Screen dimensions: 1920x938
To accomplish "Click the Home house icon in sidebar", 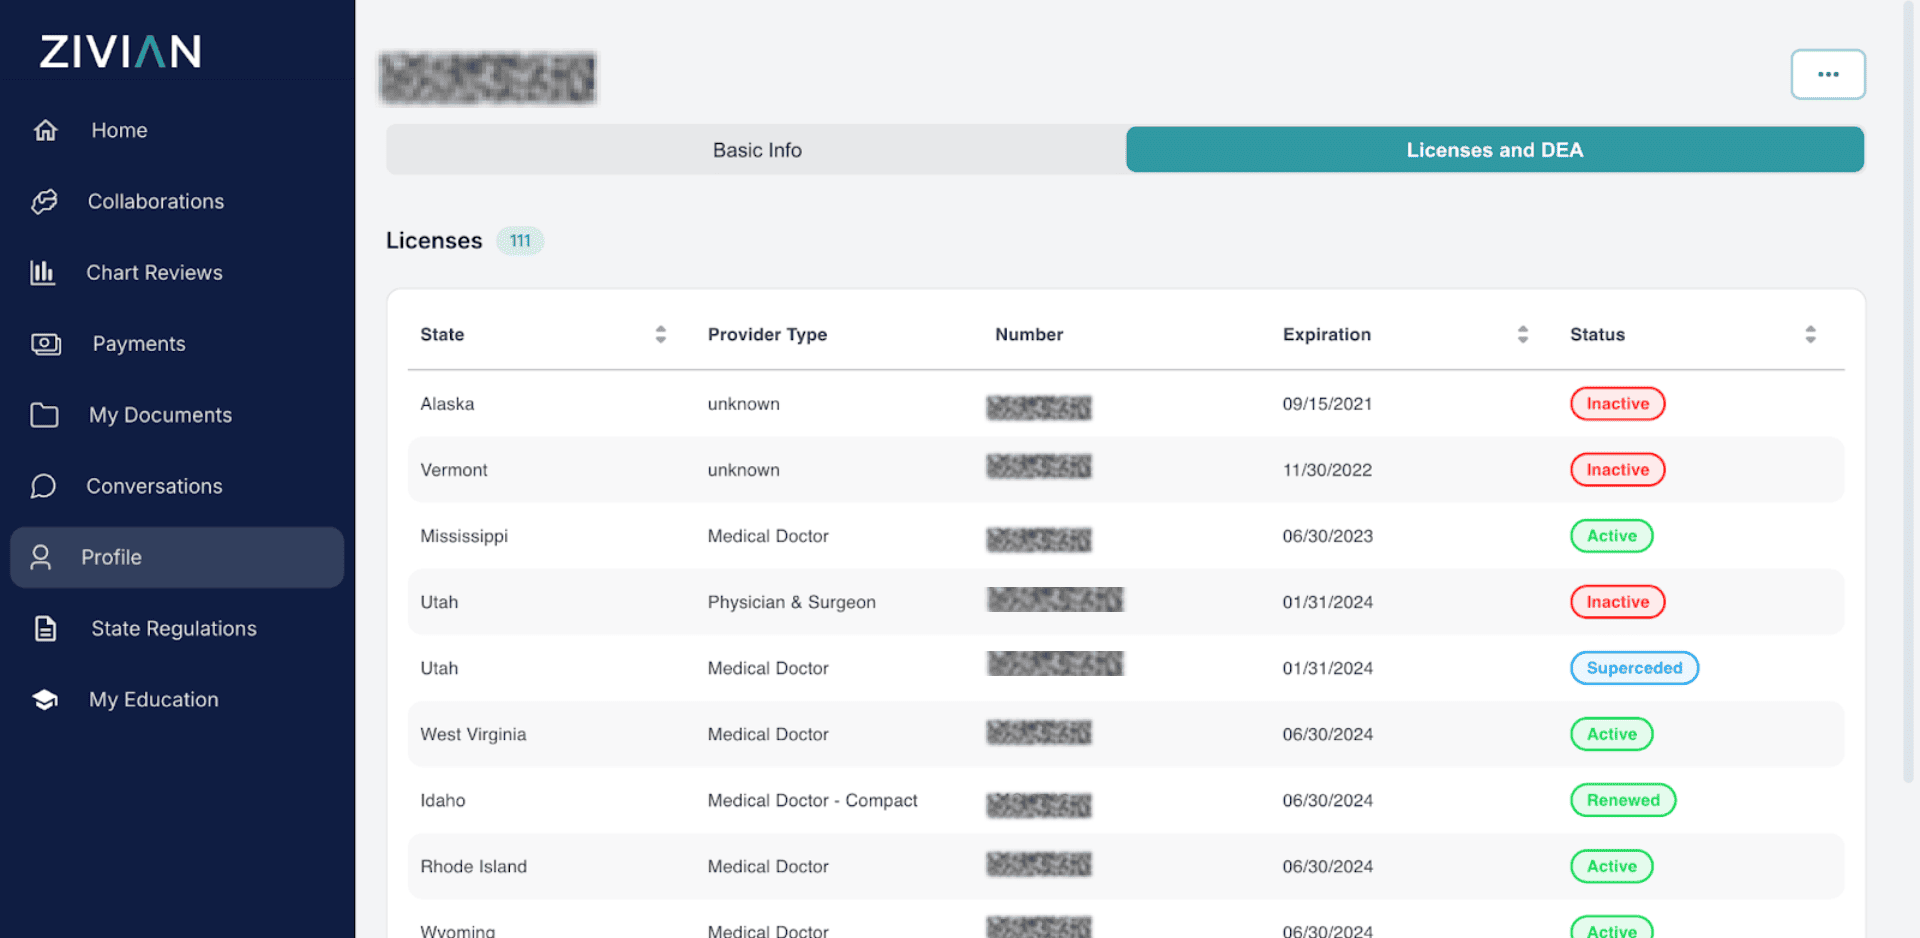I will (46, 130).
